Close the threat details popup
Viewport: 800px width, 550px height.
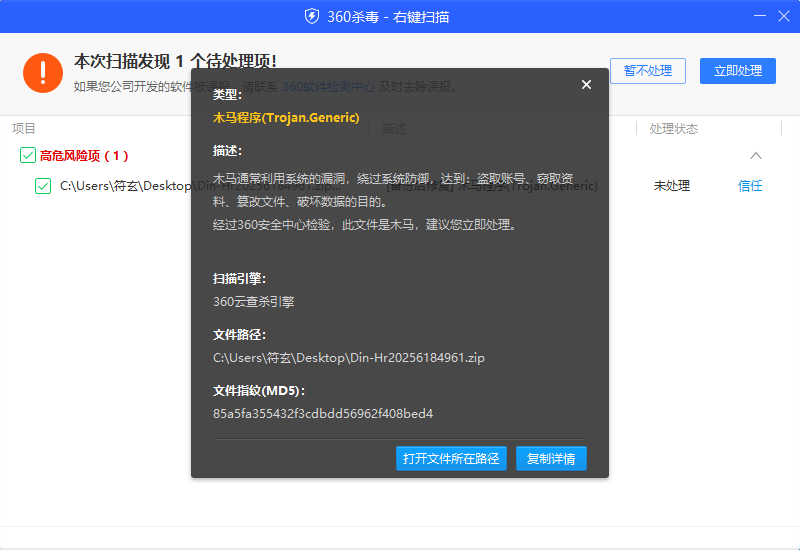pyautogui.click(x=586, y=85)
